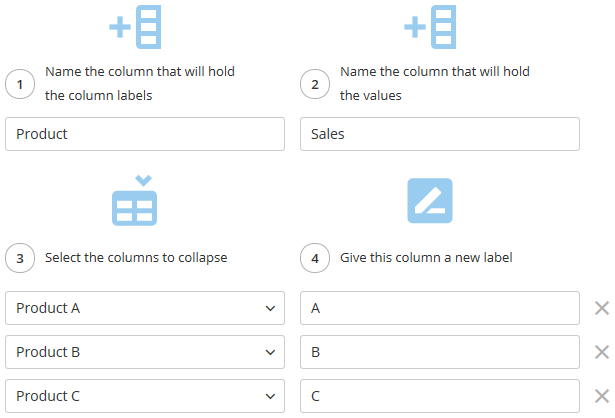This screenshot has height=418, width=615.
Task: Focus the column labels name field containing Product
Action: coord(145,134)
